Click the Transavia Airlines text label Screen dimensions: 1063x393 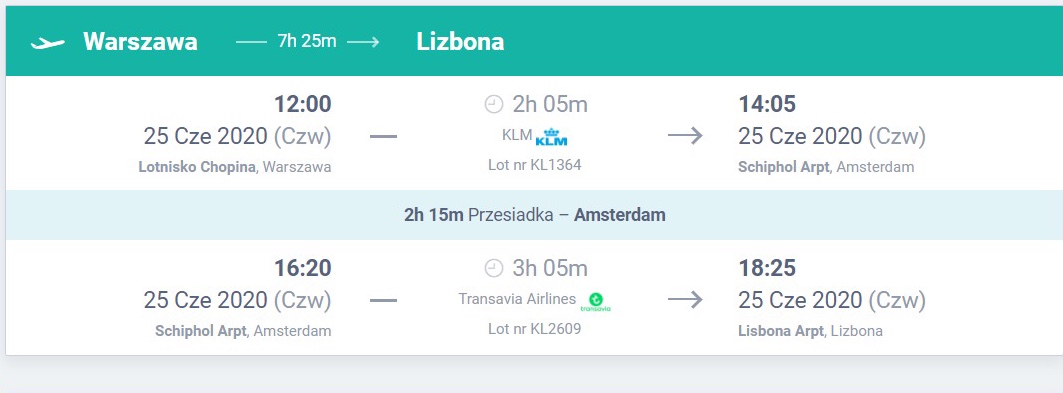(517, 299)
